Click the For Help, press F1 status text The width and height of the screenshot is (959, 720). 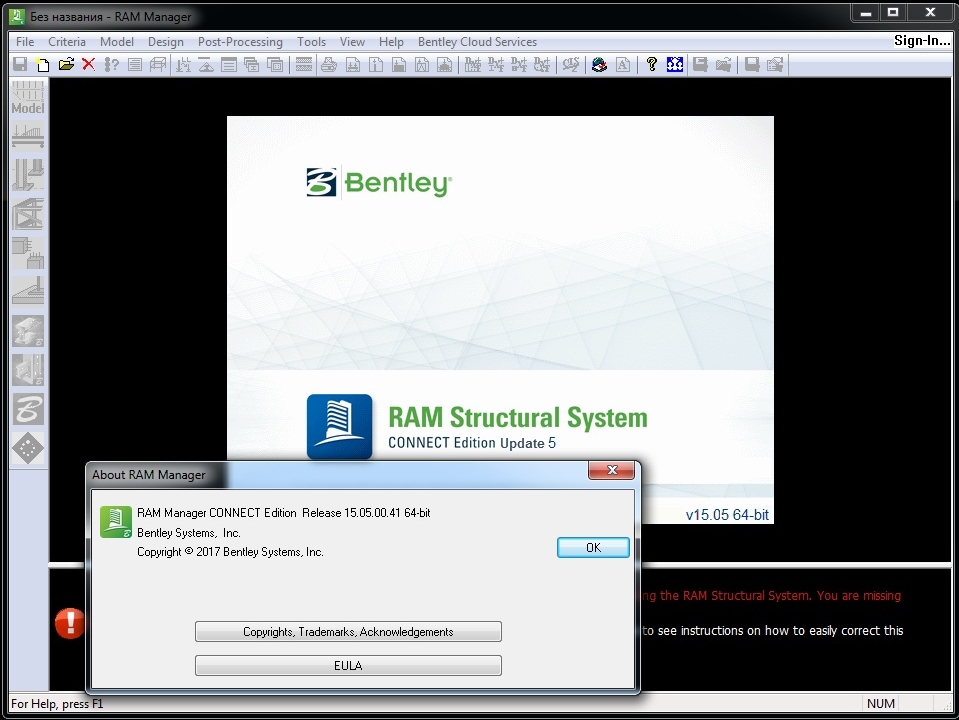(57, 703)
